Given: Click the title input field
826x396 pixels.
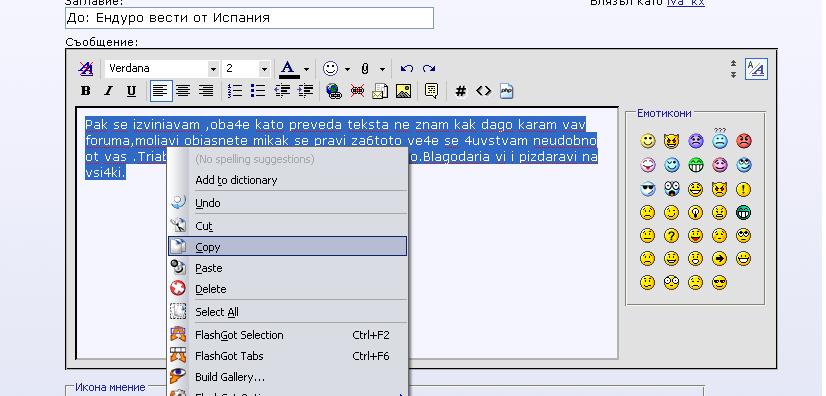Looking at the screenshot, I should (x=249, y=18).
